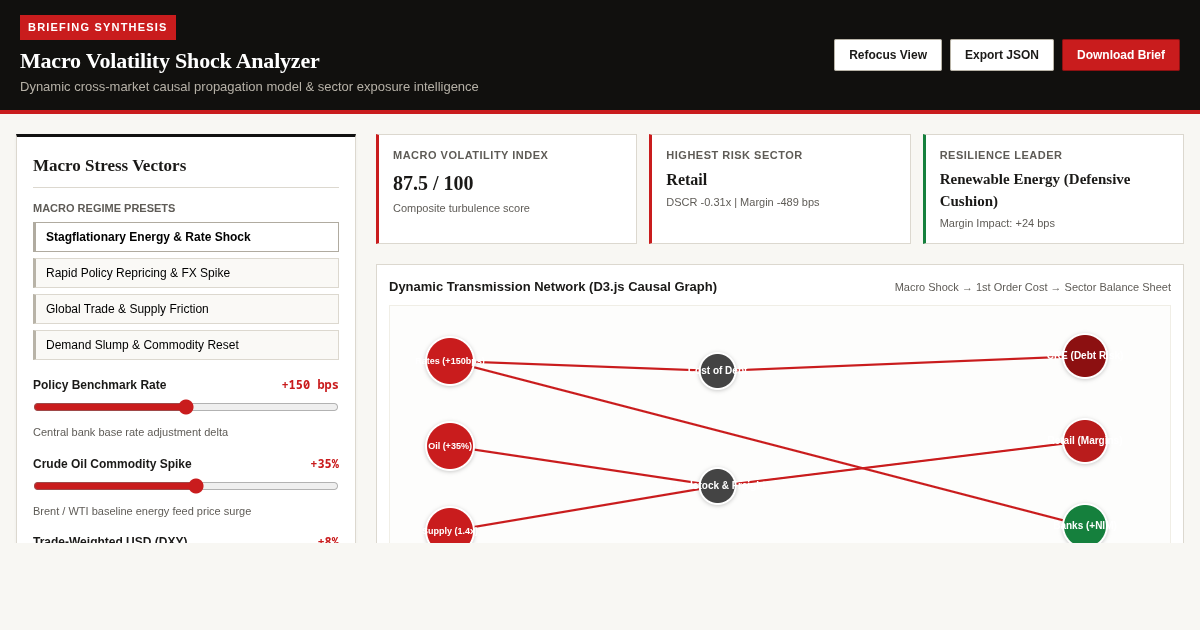The image size is (1200, 630).
Task: Pick Demand Slump & Commodity Reset preset
Action: coord(186,345)
